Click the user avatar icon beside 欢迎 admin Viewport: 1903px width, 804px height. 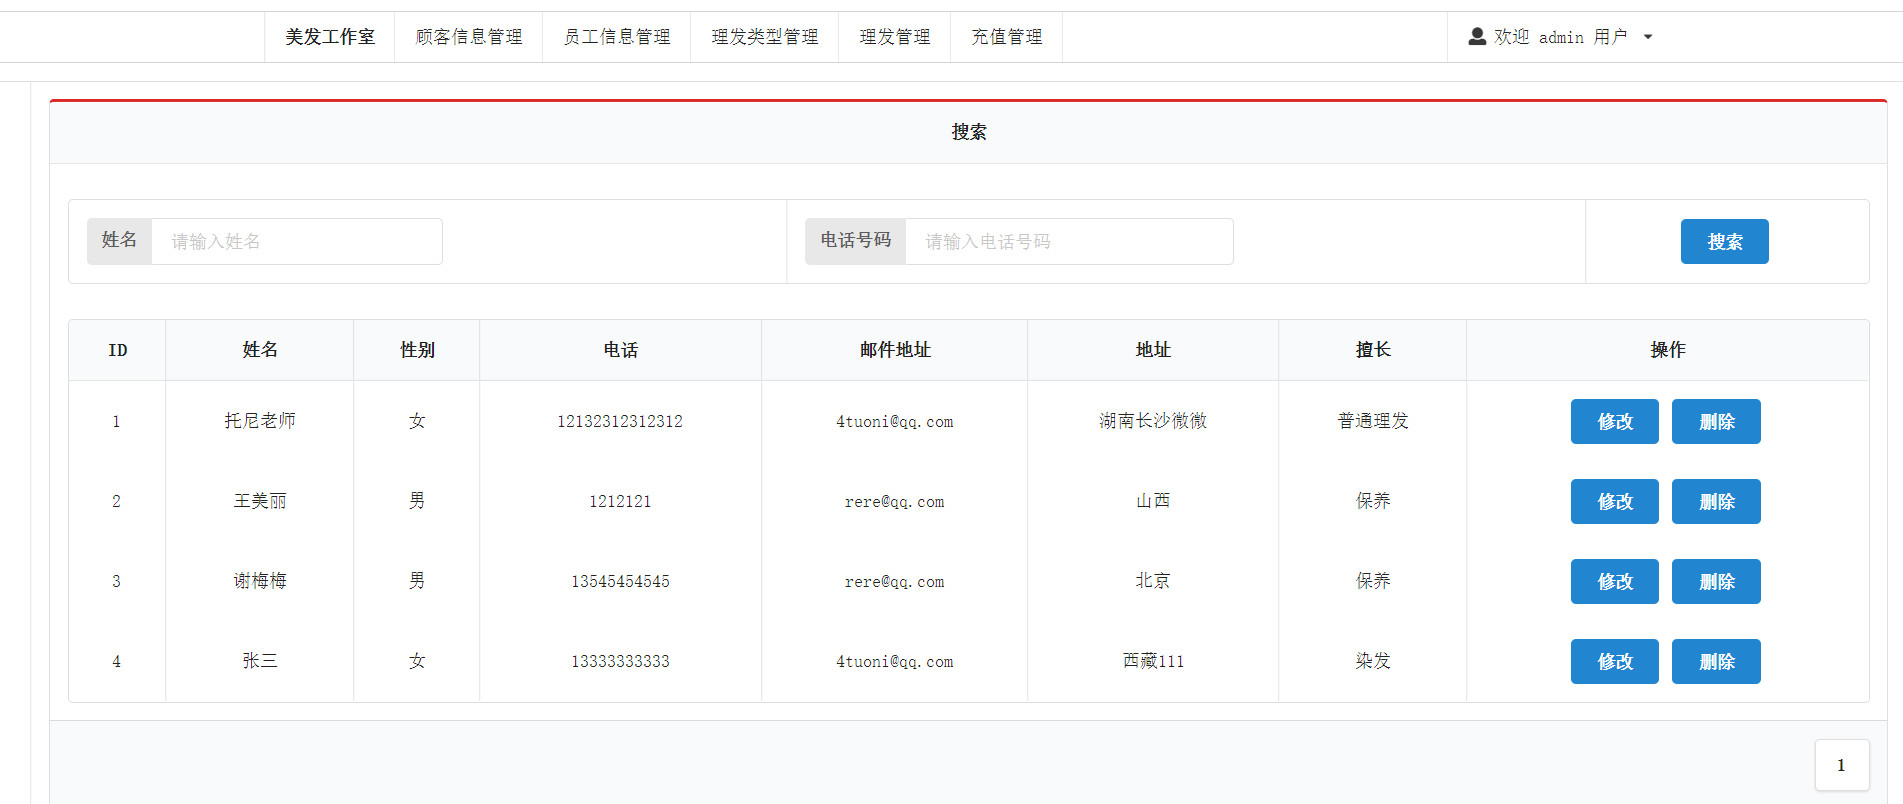[1476, 37]
